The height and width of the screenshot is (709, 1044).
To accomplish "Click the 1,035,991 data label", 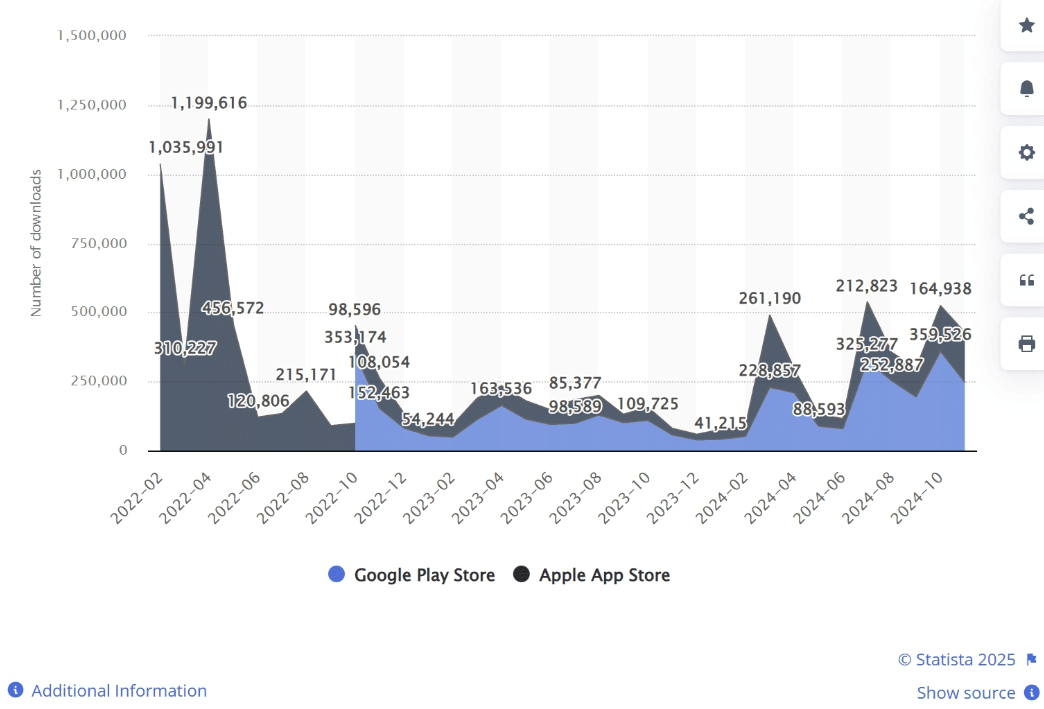I will click(x=186, y=148).
